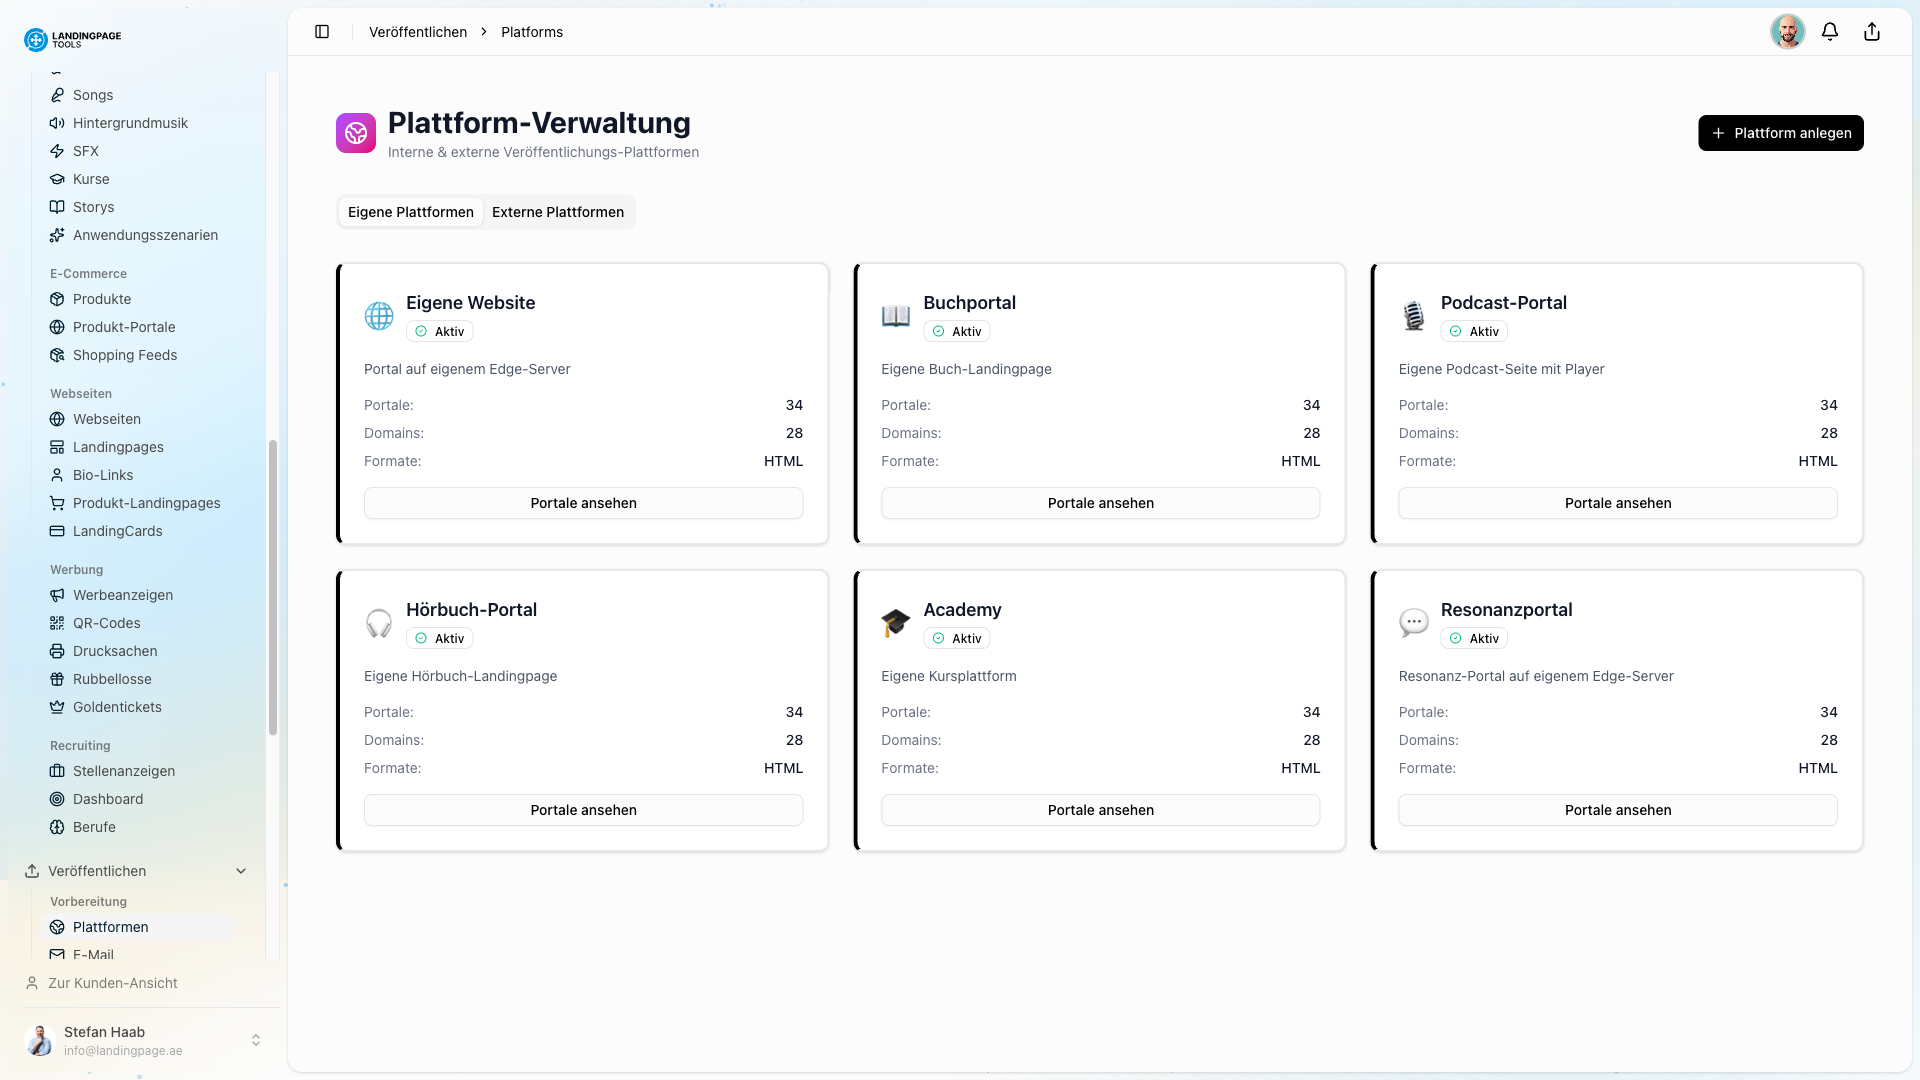Open Zur Kunden-Ansicht link

pyautogui.click(x=111, y=983)
